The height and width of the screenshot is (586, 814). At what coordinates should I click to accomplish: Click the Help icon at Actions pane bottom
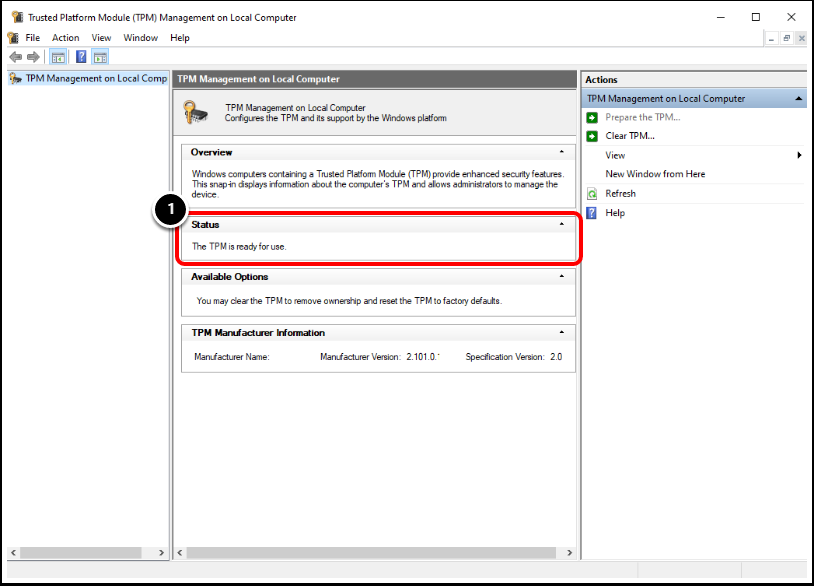tap(591, 213)
